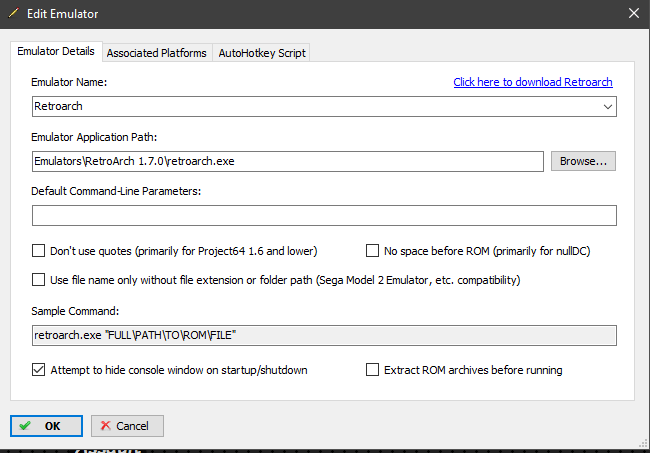
Task: Toggle Use file name only checkbox
Action: tap(40, 280)
